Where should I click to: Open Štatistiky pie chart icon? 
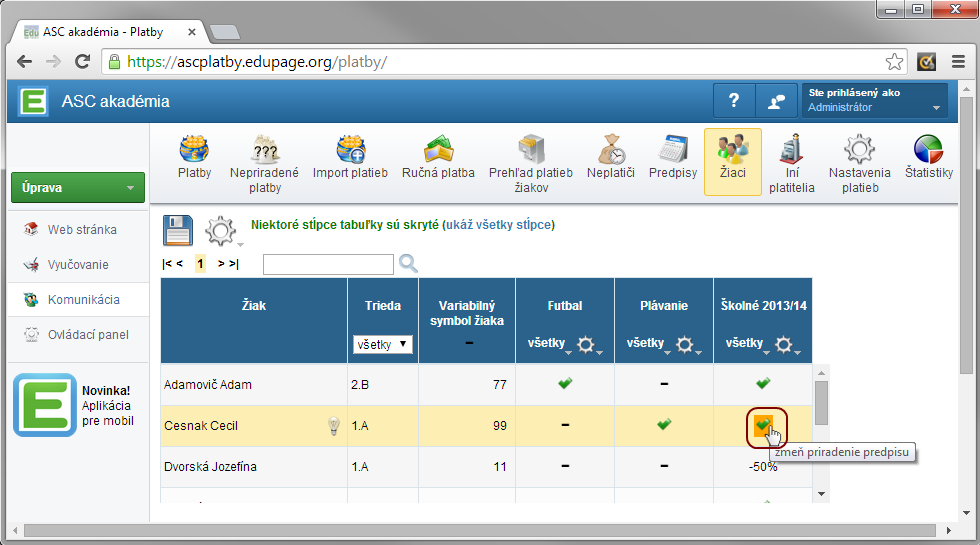coord(928,150)
